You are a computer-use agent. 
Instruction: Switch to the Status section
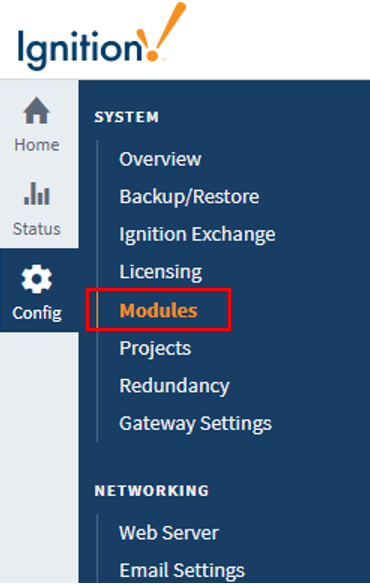(37, 229)
